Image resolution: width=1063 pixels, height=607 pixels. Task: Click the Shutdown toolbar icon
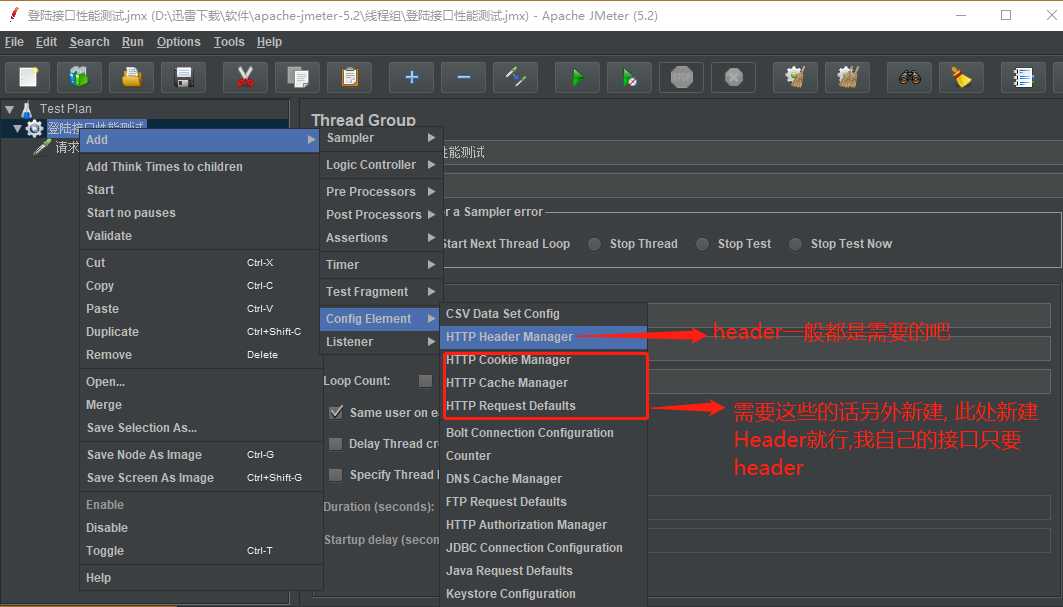(x=734, y=77)
